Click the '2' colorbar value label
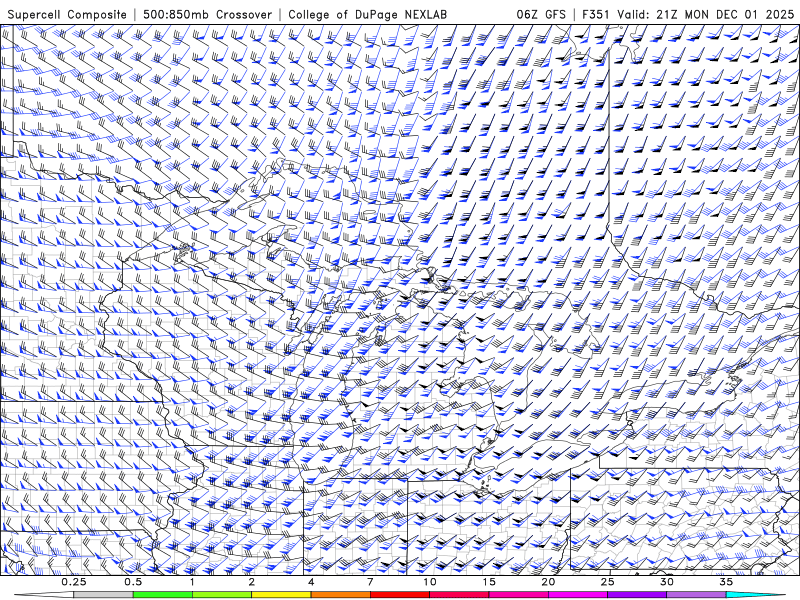This screenshot has width=800, height=600. point(252,582)
